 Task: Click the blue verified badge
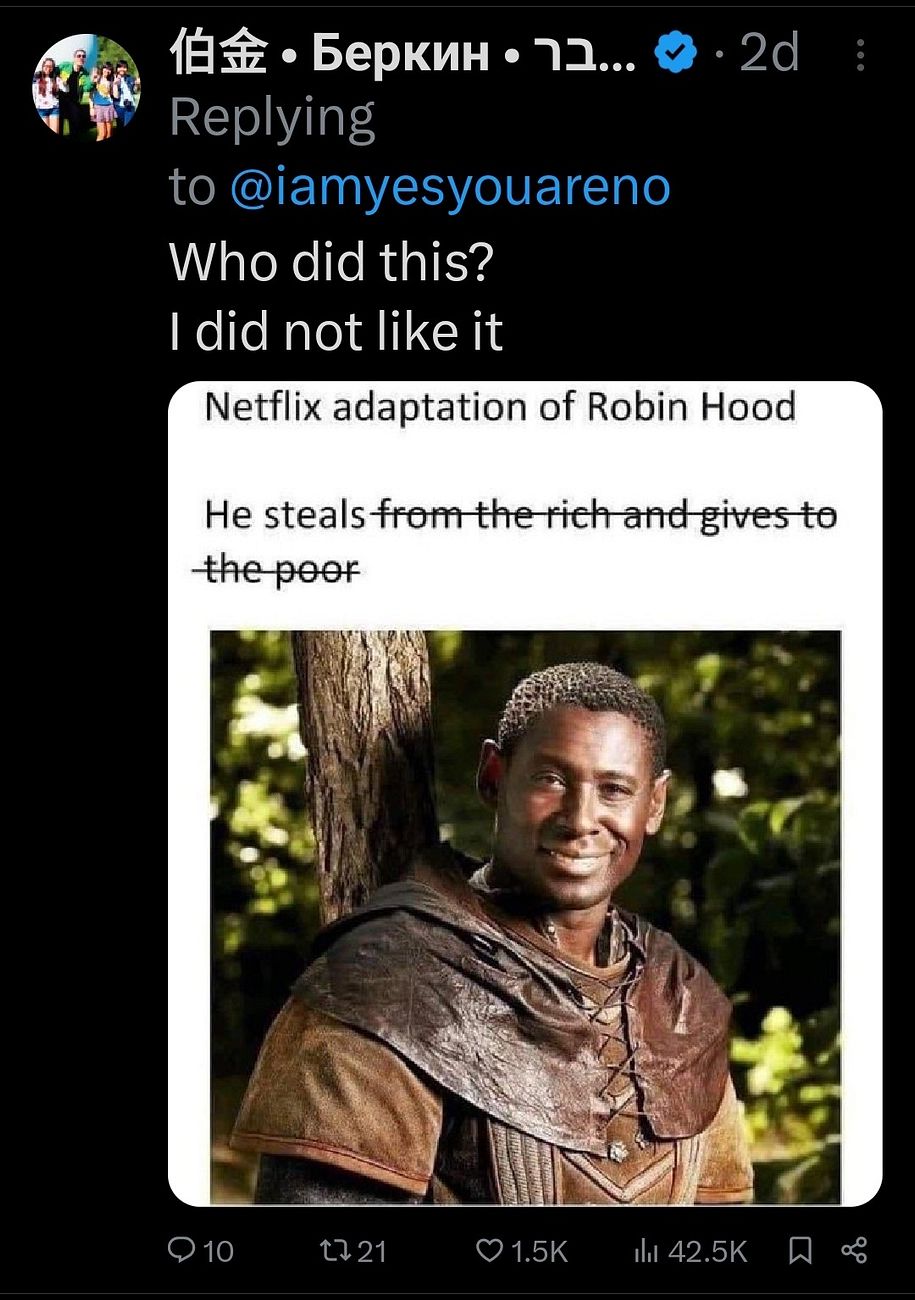676,55
